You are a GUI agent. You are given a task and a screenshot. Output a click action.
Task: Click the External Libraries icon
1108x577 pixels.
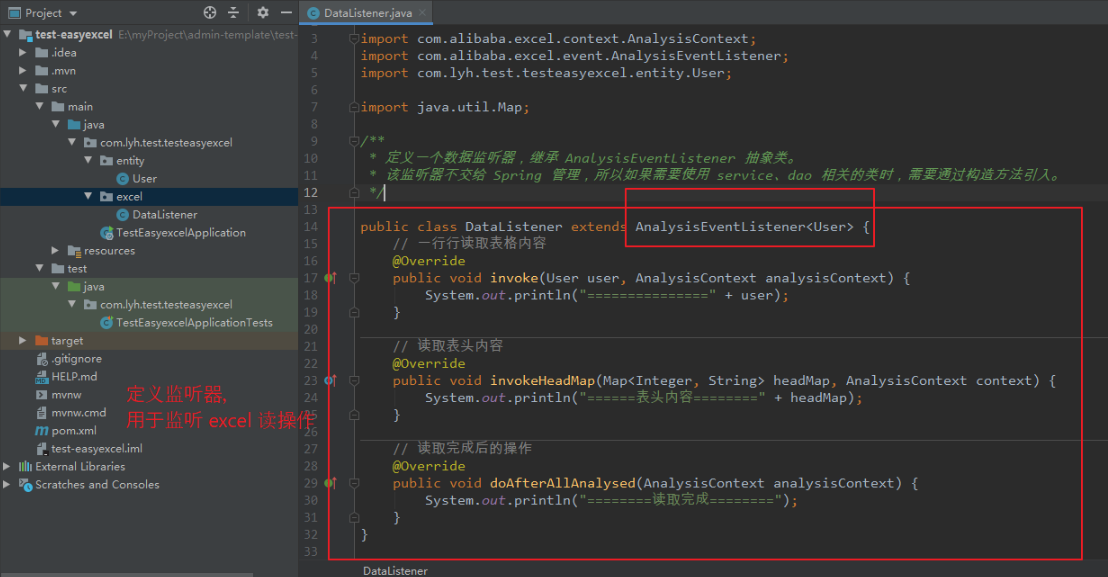25,467
